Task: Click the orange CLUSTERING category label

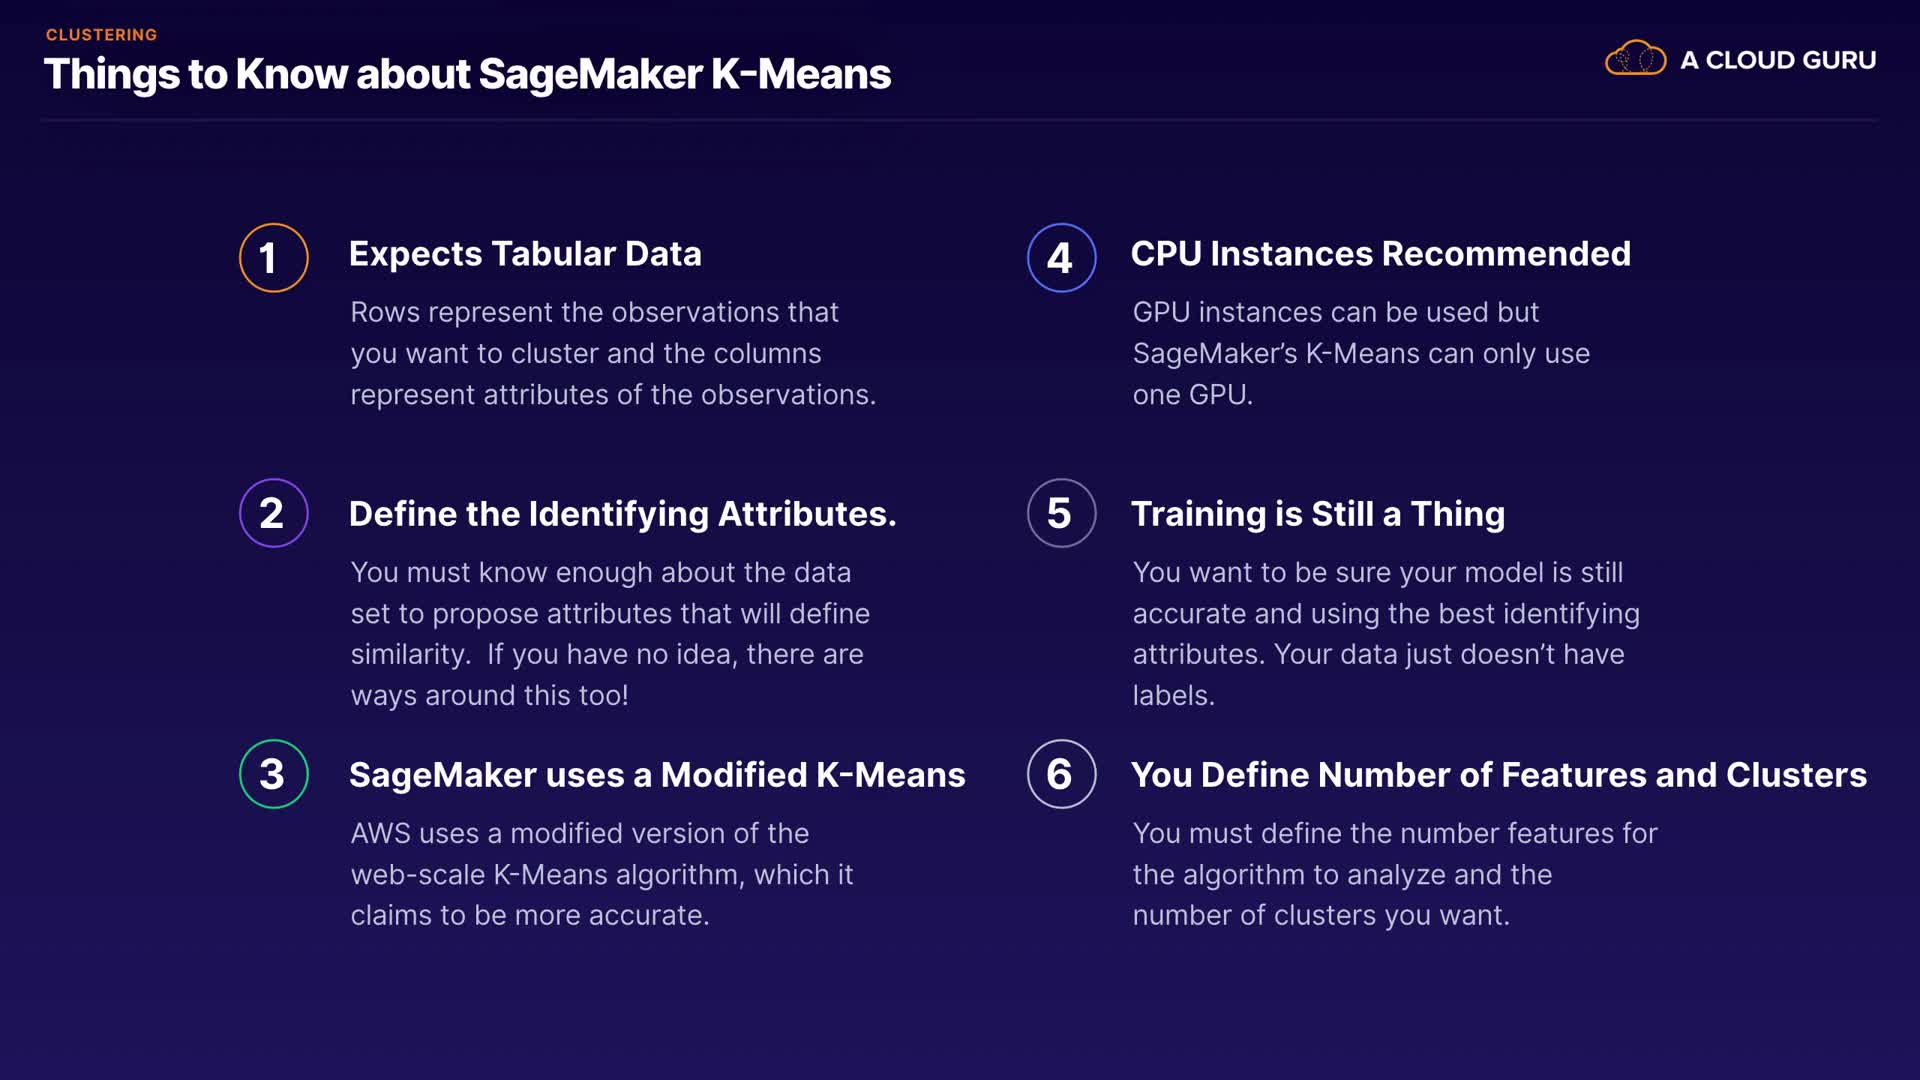Action: pyautogui.click(x=101, y=35)
